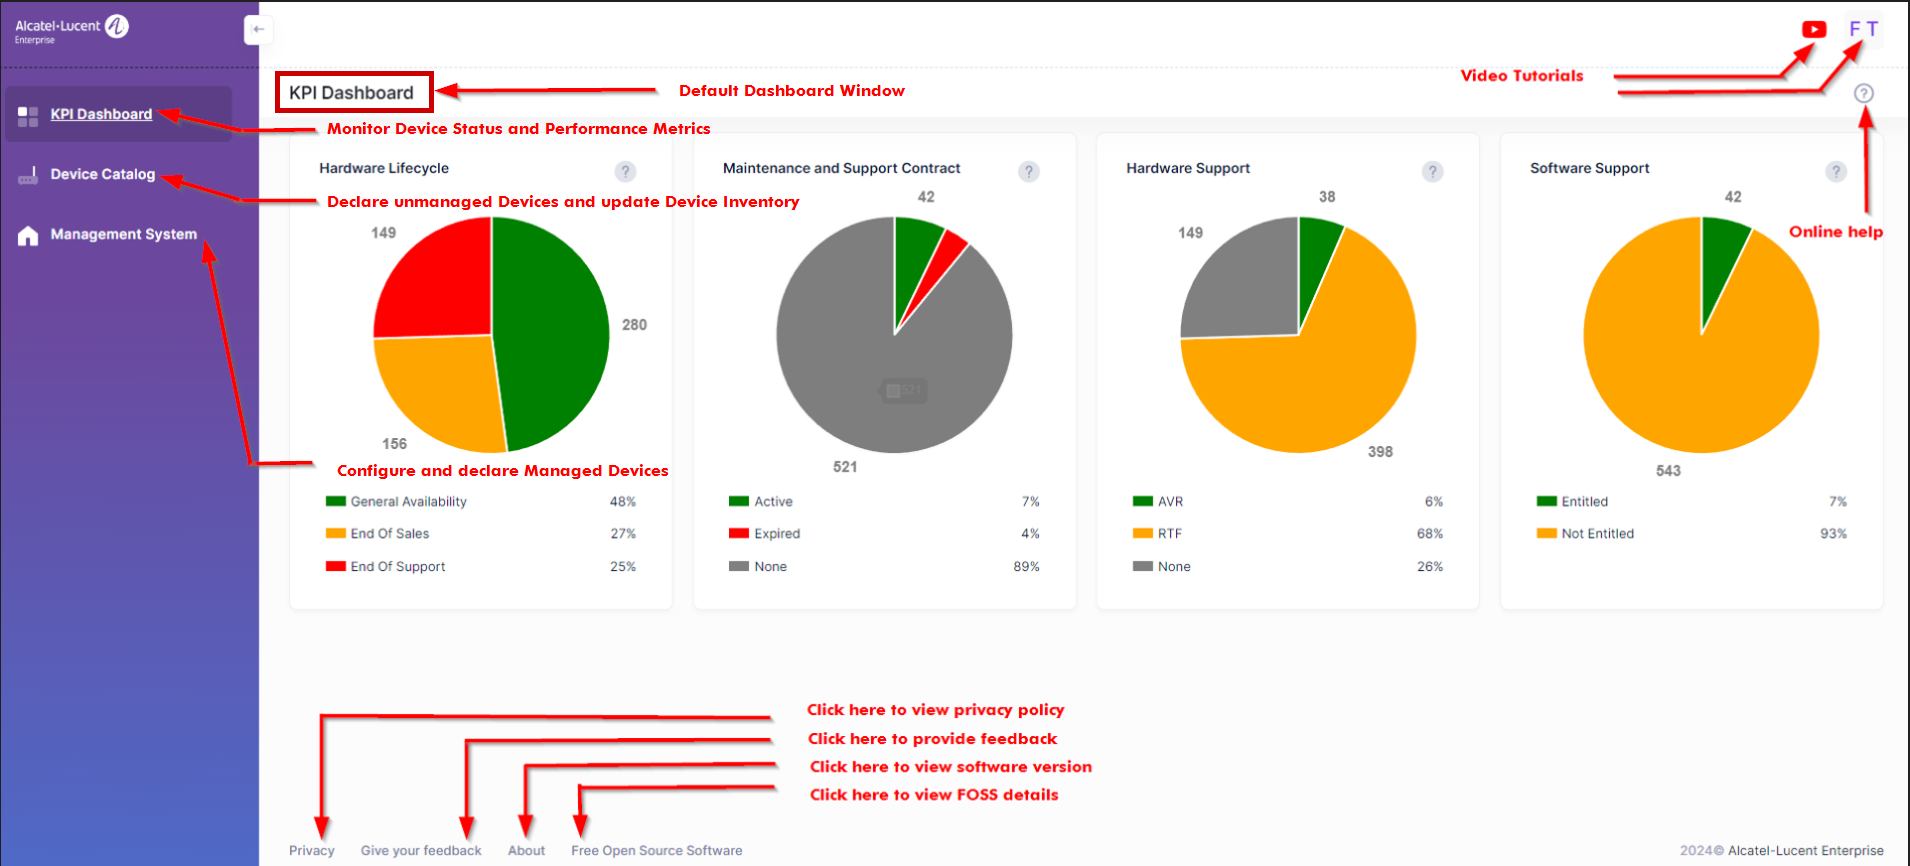1910x866 pixels.
Task: Open online help question mark icon
Action: [x=1863, y=93]
